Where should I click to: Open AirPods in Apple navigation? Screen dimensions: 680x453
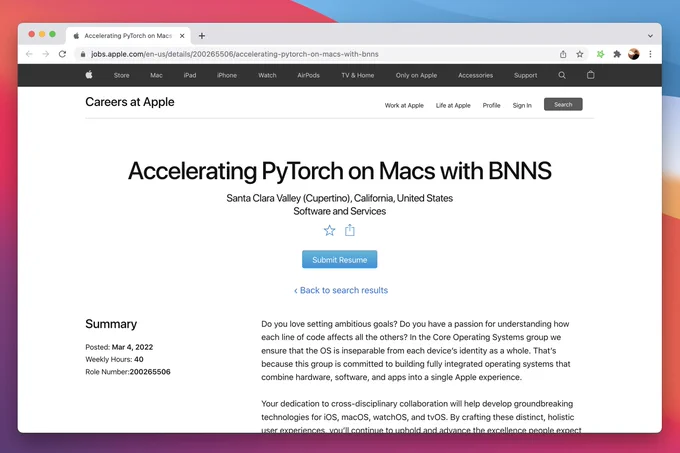tap(308, 75)
